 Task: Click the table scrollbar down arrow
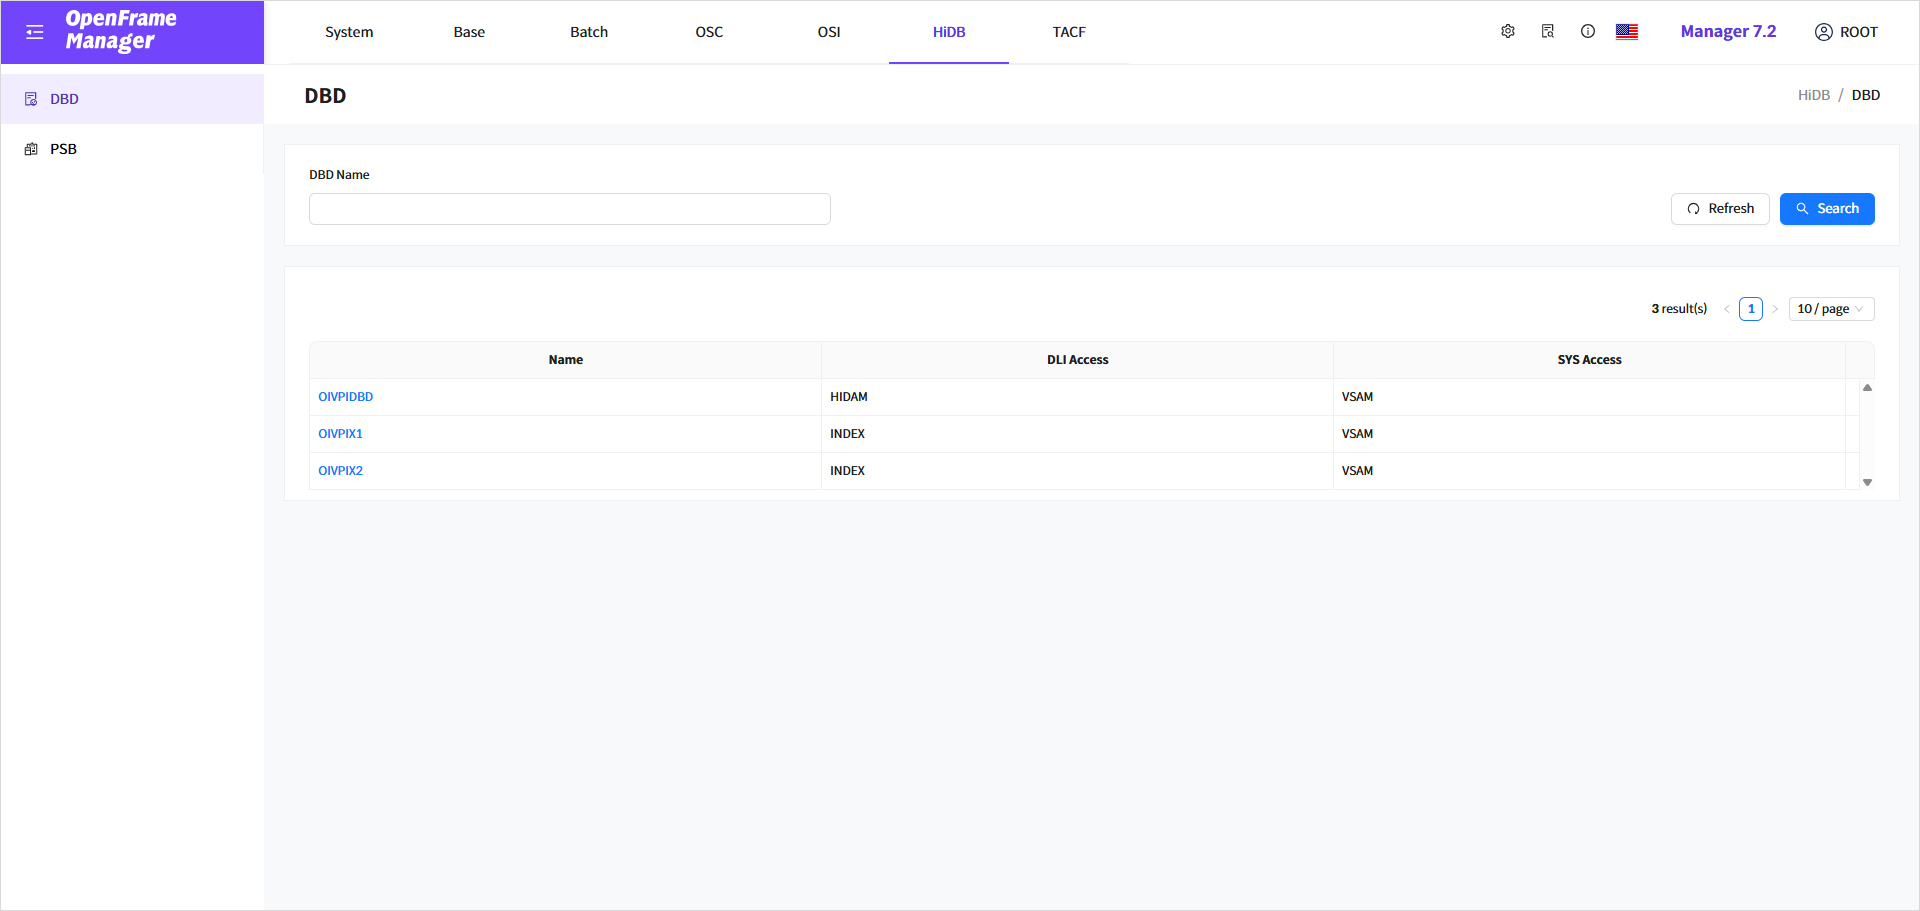tap(1867, 482)
